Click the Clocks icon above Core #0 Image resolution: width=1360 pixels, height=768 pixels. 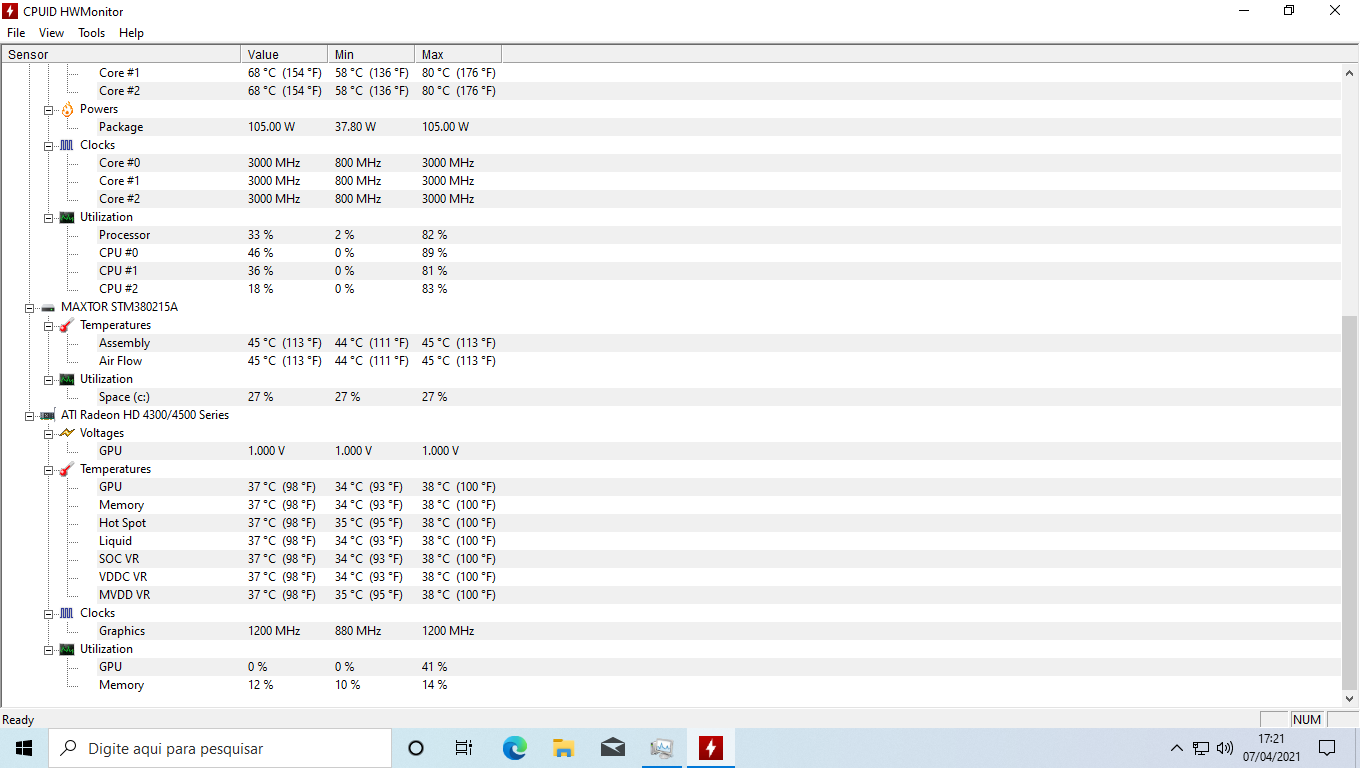coord(67,145)
